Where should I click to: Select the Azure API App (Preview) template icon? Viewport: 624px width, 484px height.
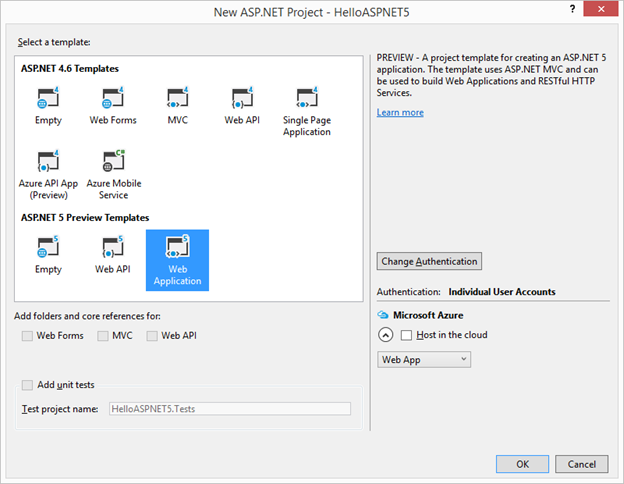coord(48,161)
